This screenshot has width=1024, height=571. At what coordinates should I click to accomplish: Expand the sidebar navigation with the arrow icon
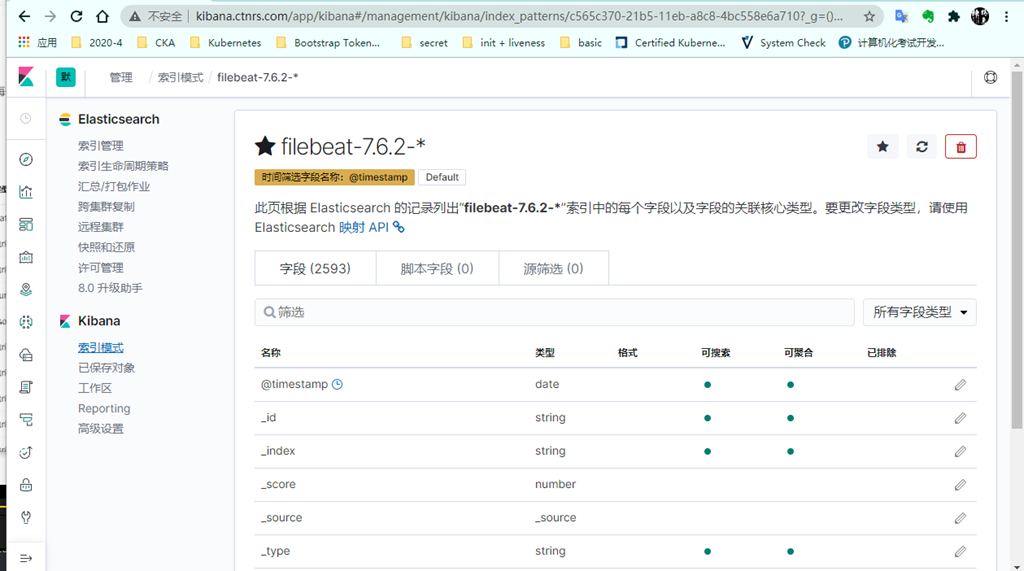tap(25, 558)
